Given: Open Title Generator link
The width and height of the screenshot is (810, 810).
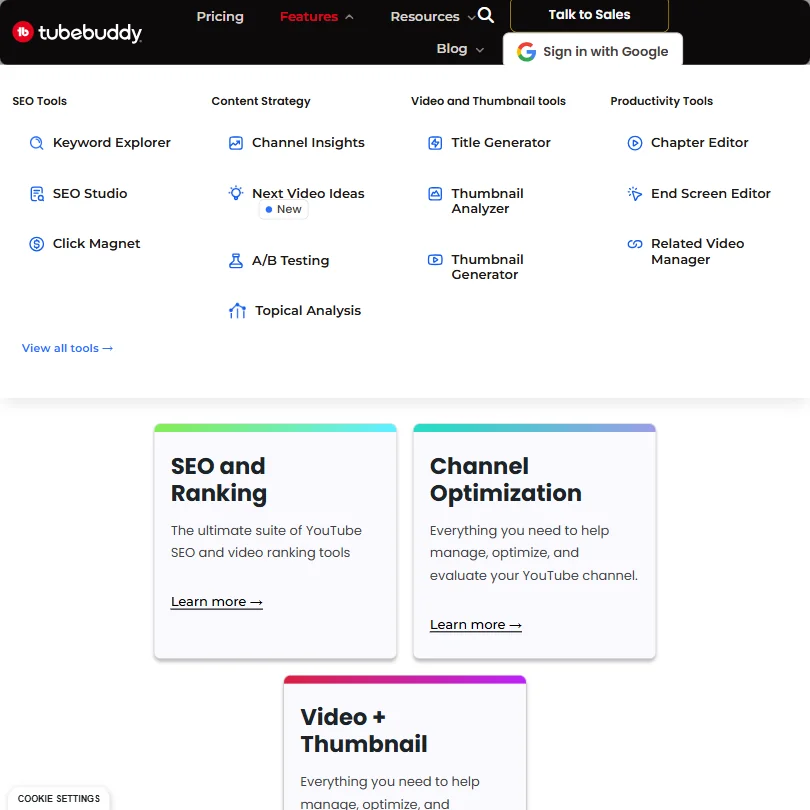Looking at the screenshot, I should [501, 143].
